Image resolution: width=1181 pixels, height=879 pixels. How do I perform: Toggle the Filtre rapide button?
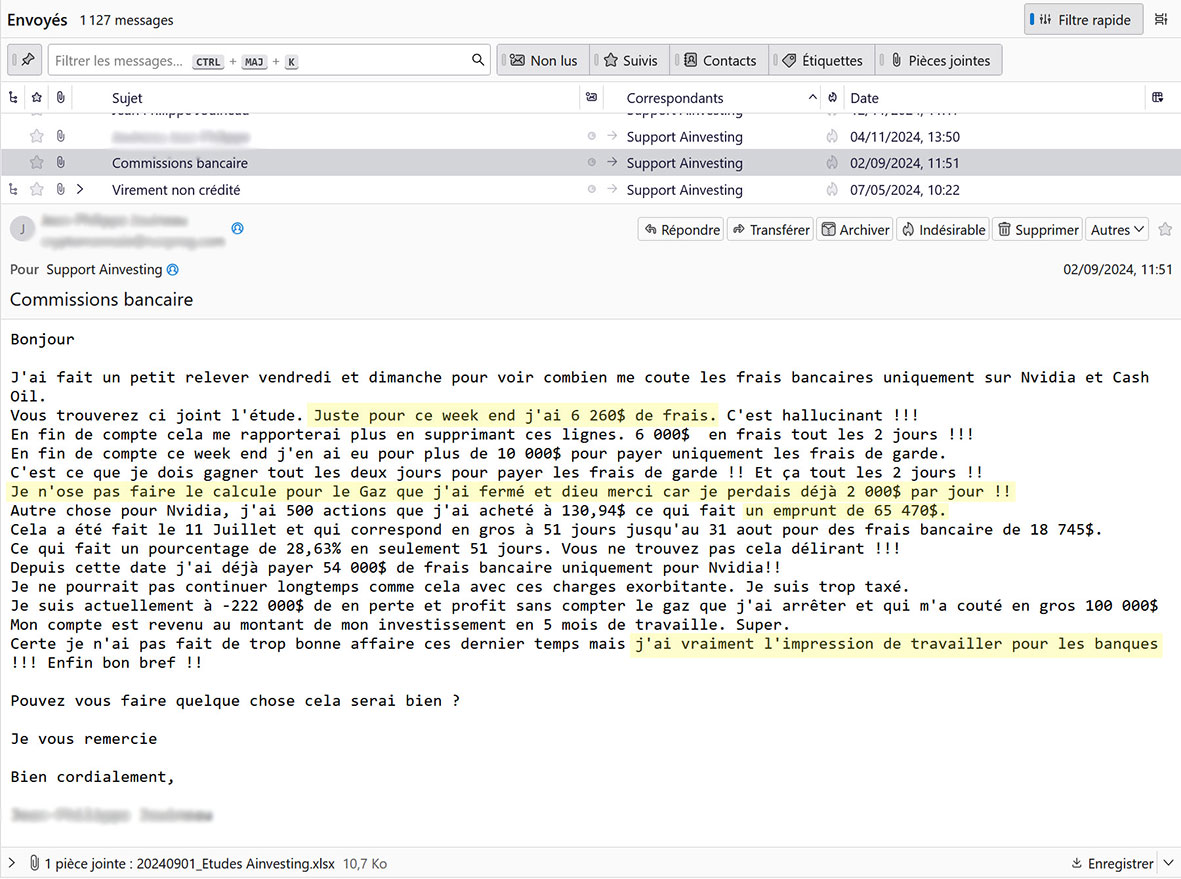[x=1083, y=20]
